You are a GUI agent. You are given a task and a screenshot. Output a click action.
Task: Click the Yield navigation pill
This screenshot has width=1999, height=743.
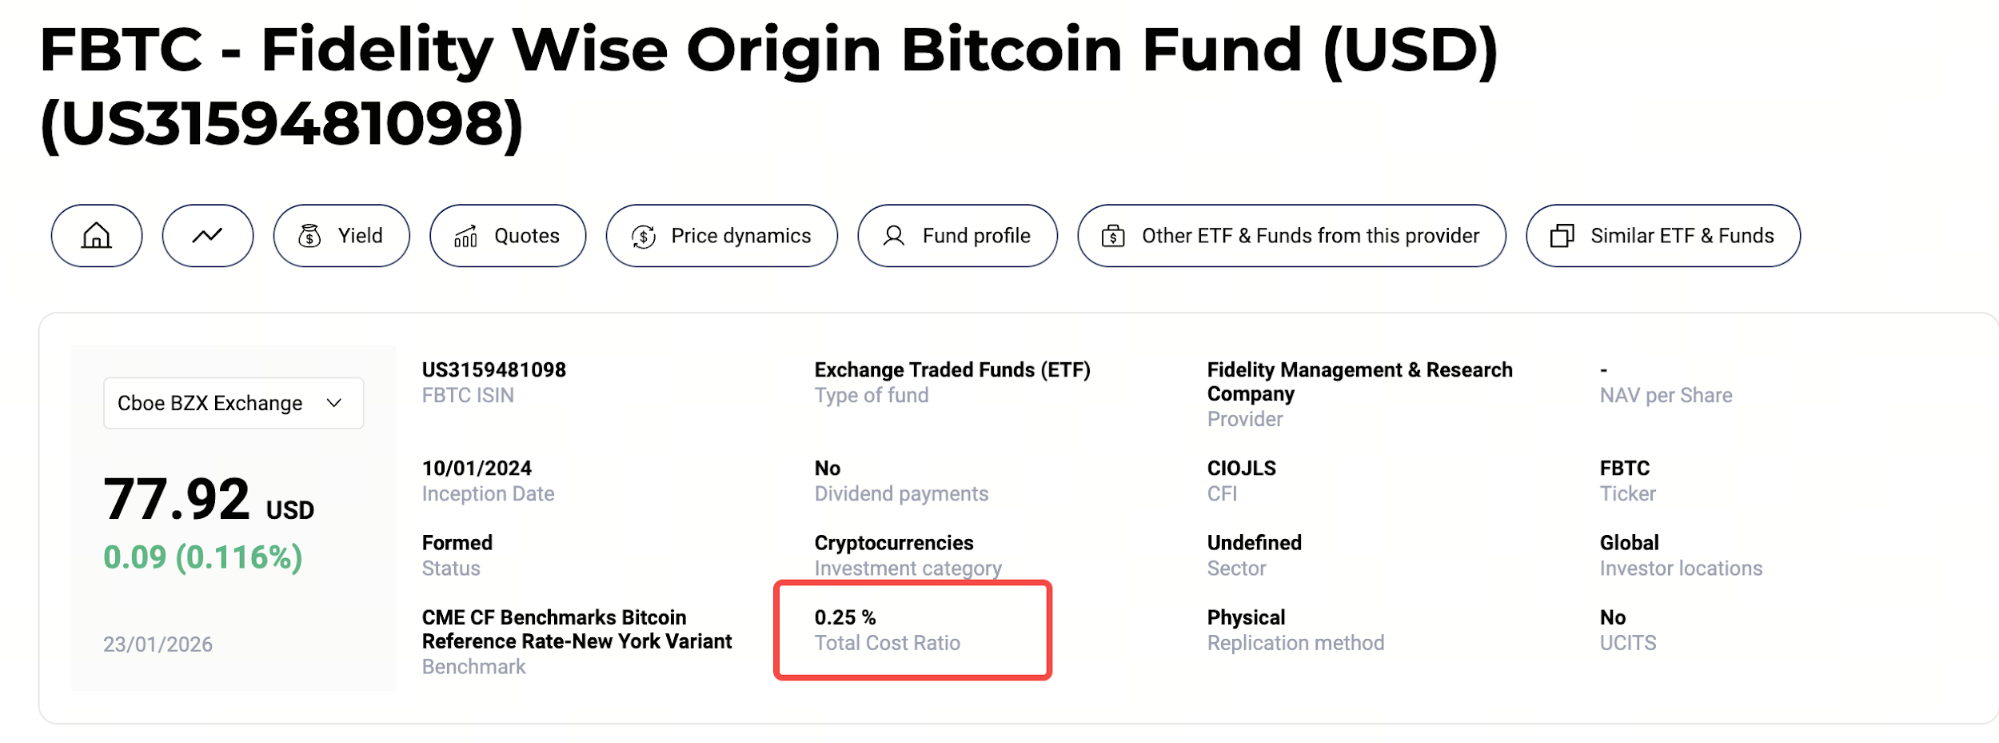[341, 236]
